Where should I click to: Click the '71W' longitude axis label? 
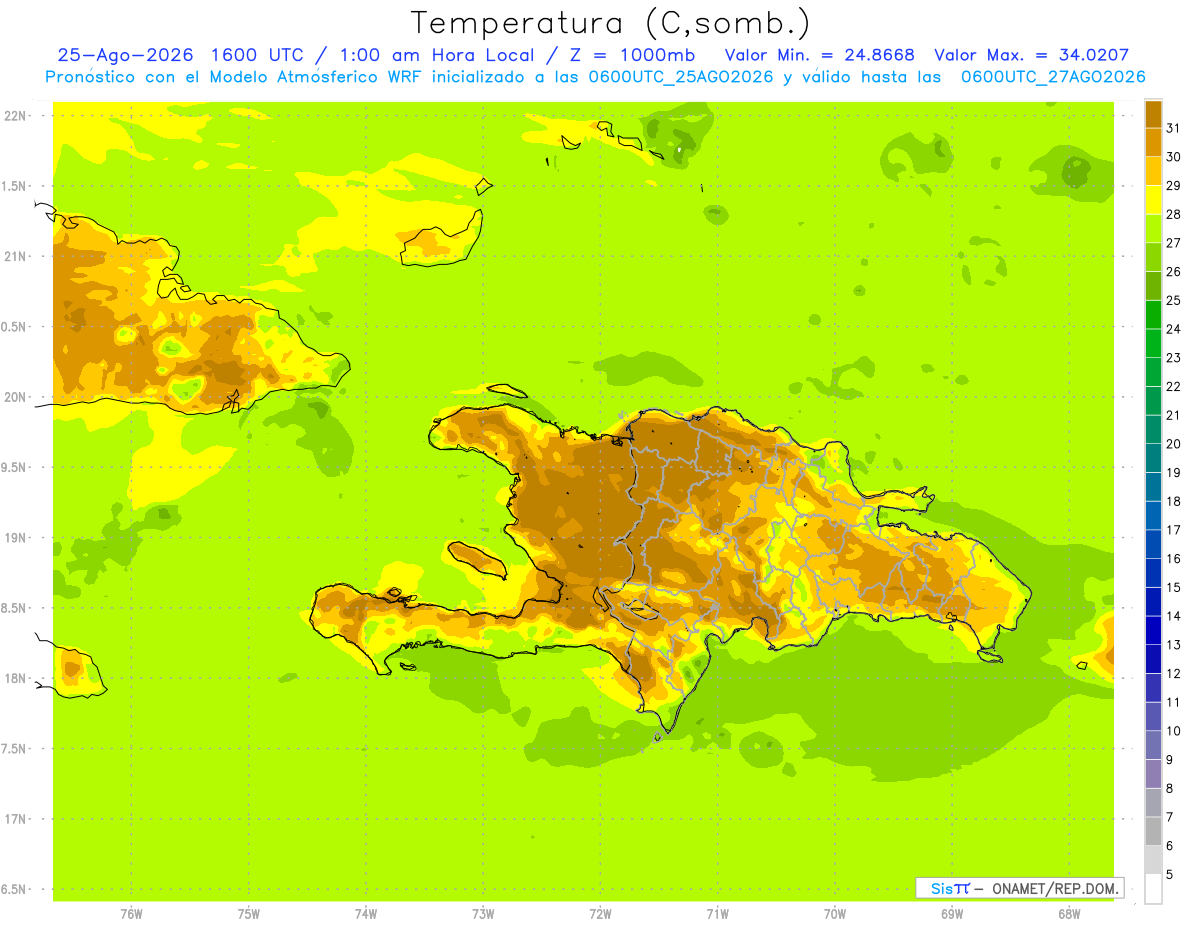(717, 914)
